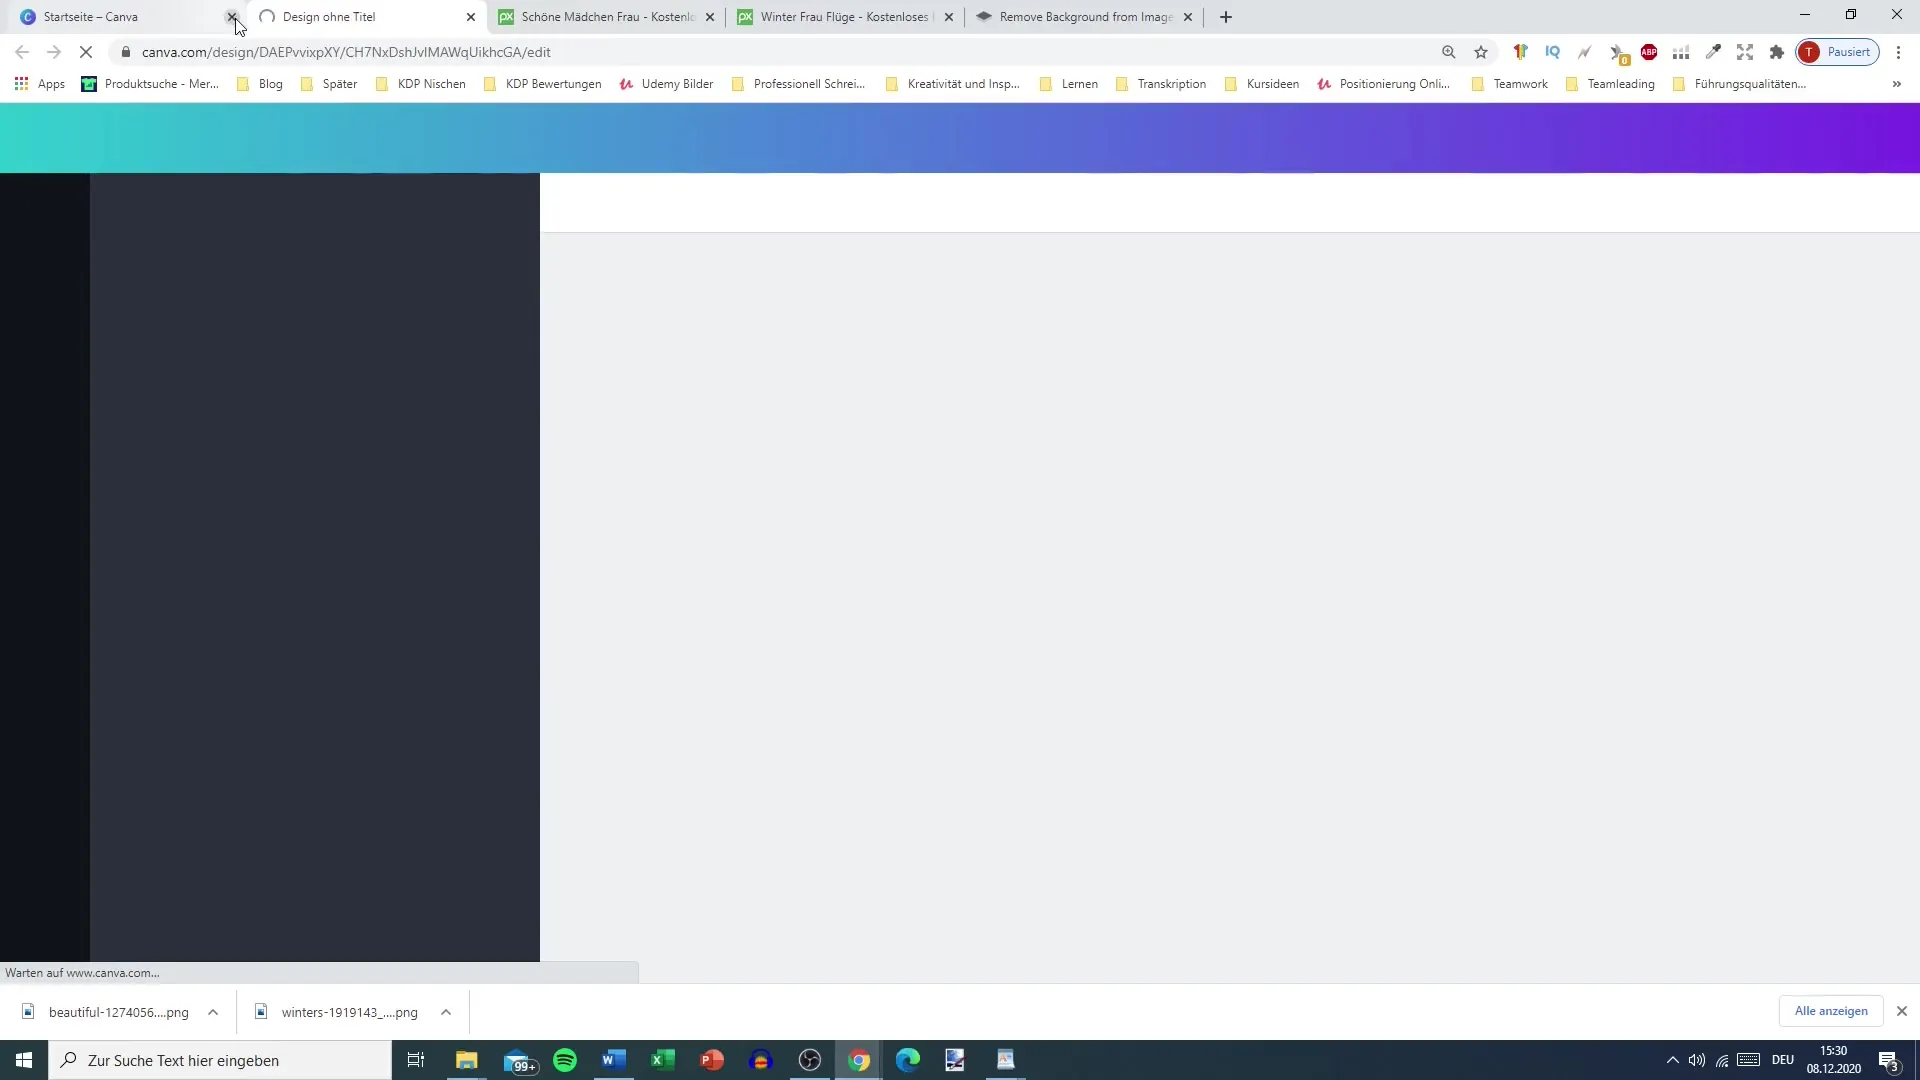The image size is (1920, 1080).
Task: Open OBS Studio from taskbar
Action: [x=810, y=1060]
